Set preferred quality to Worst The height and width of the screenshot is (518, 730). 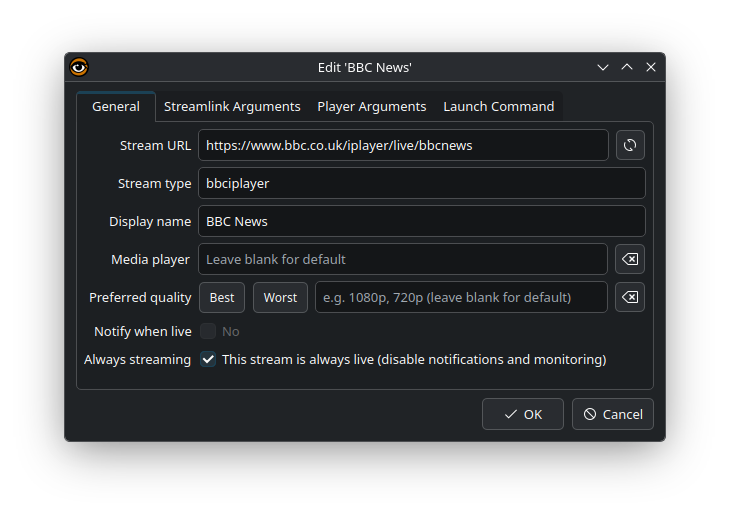280,297
